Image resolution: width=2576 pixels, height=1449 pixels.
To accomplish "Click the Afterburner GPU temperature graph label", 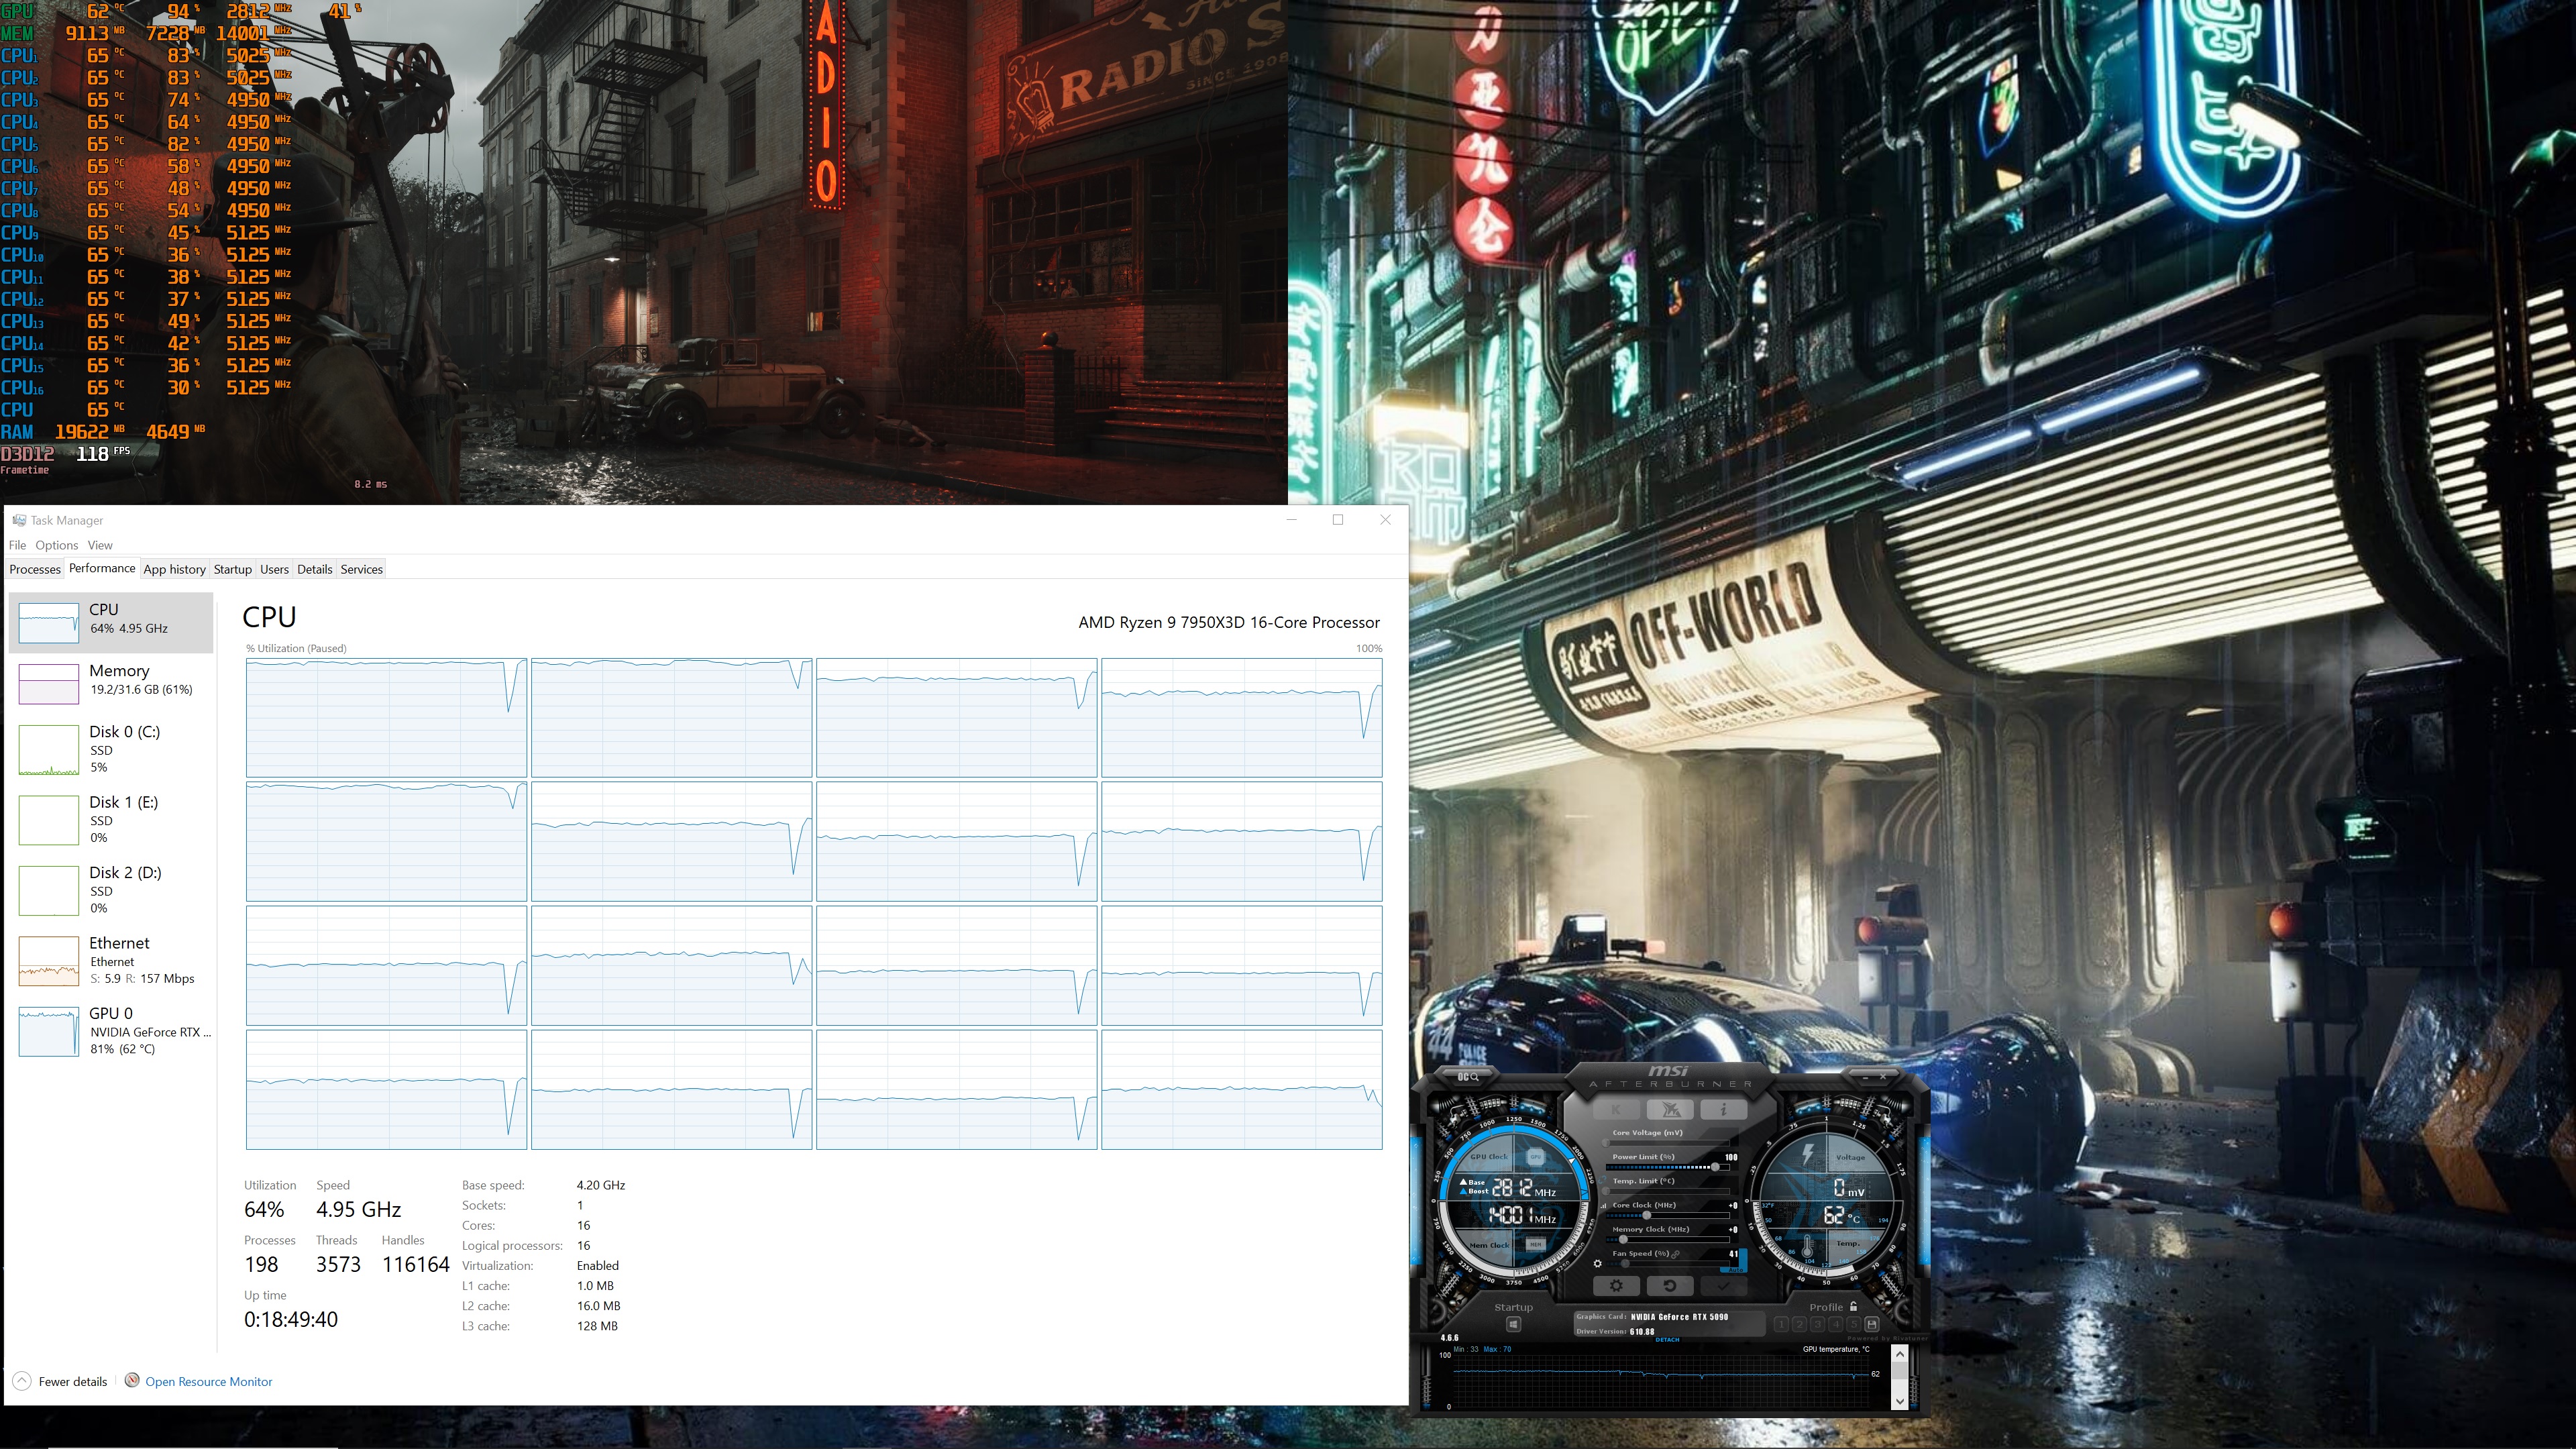I will pos(1836,1349).
